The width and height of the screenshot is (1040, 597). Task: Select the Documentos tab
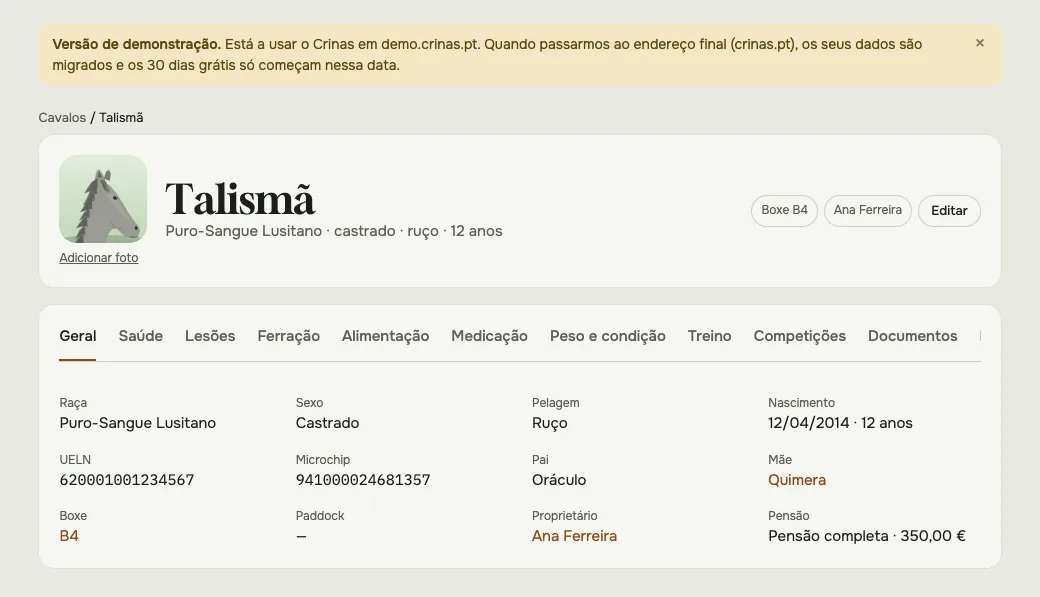pos(913,336)
